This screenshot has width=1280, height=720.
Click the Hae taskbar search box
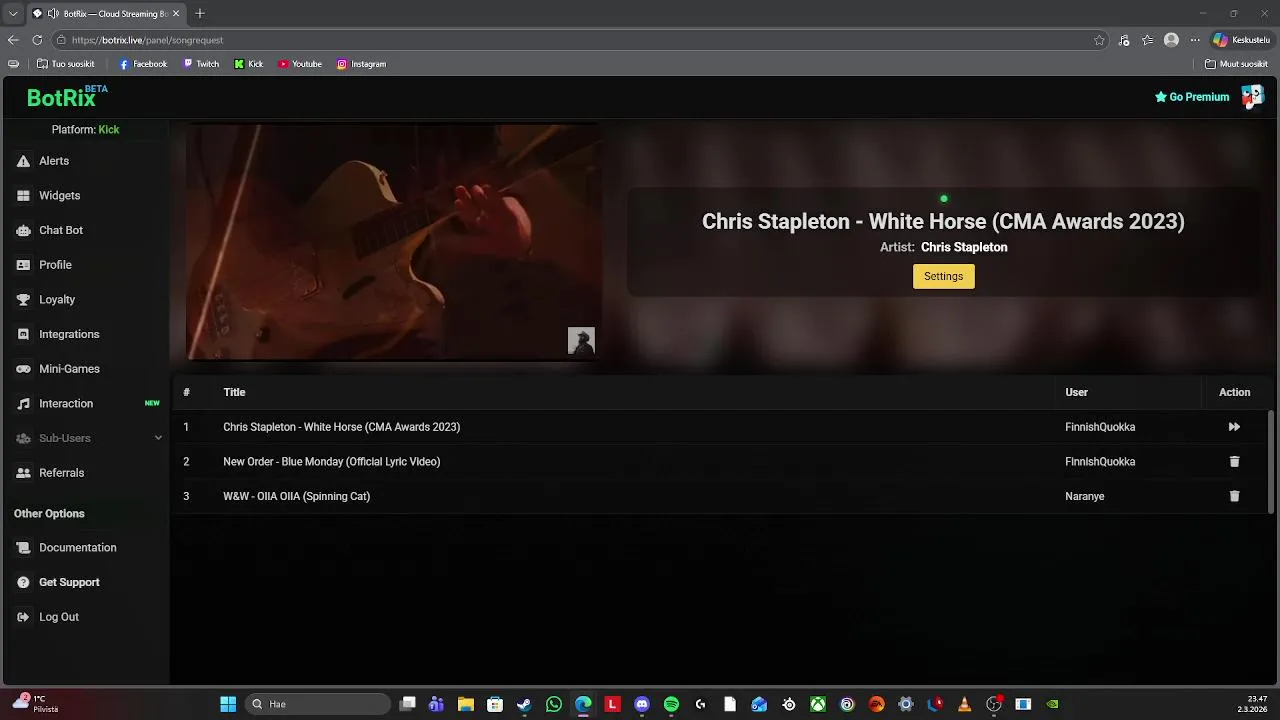click(318, 704)
